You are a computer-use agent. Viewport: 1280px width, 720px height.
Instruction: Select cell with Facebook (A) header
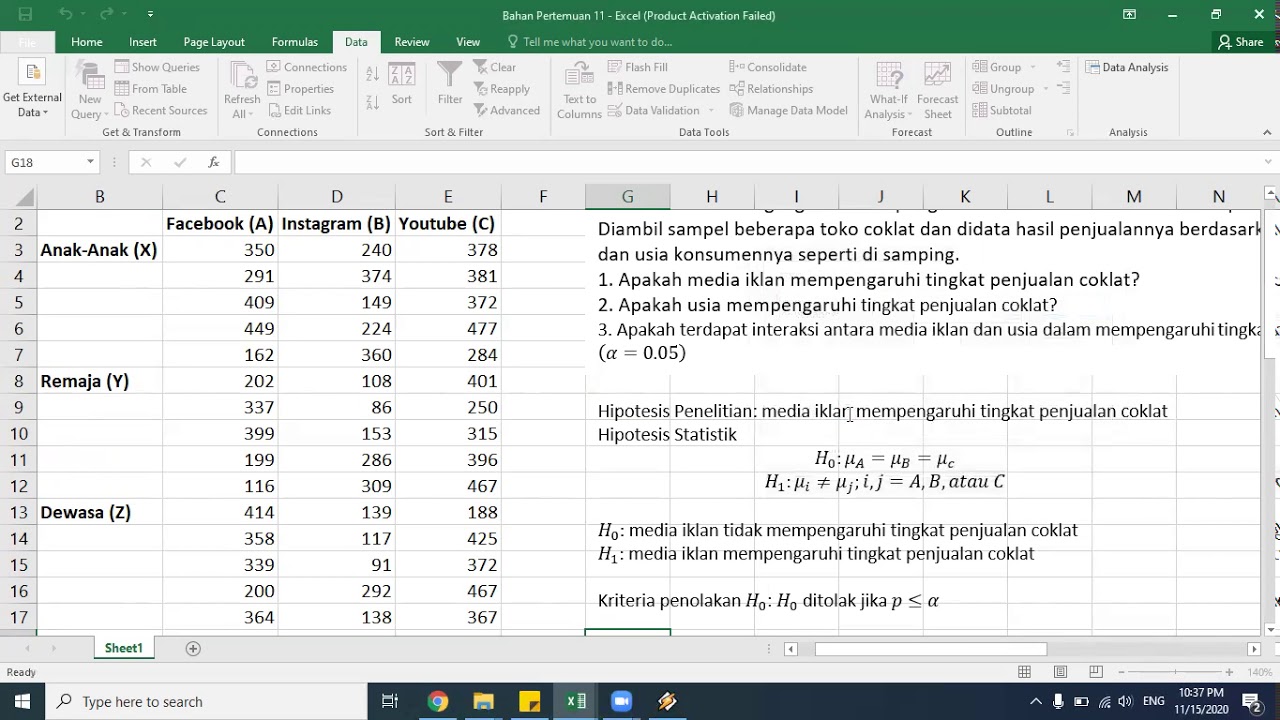pos(220,224)
